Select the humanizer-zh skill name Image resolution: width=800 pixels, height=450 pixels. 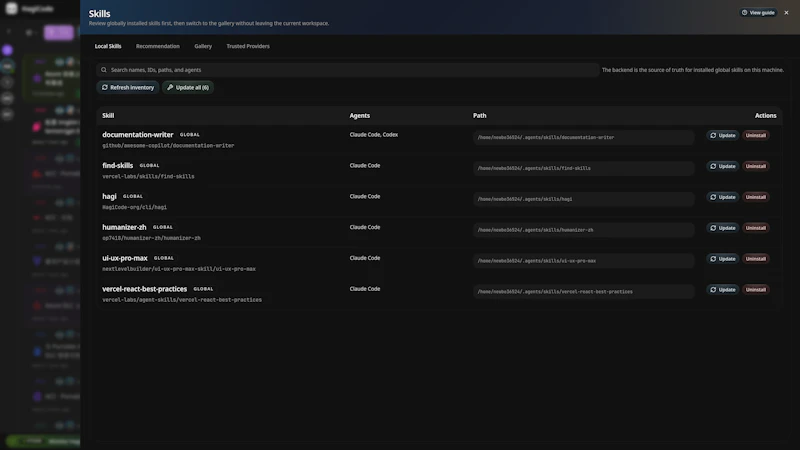tap(124, 227)
